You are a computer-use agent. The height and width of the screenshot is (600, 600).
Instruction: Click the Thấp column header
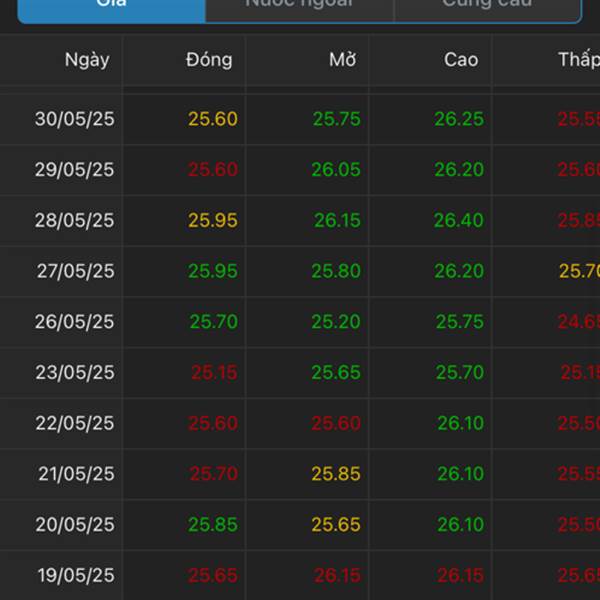pos(579,60)
